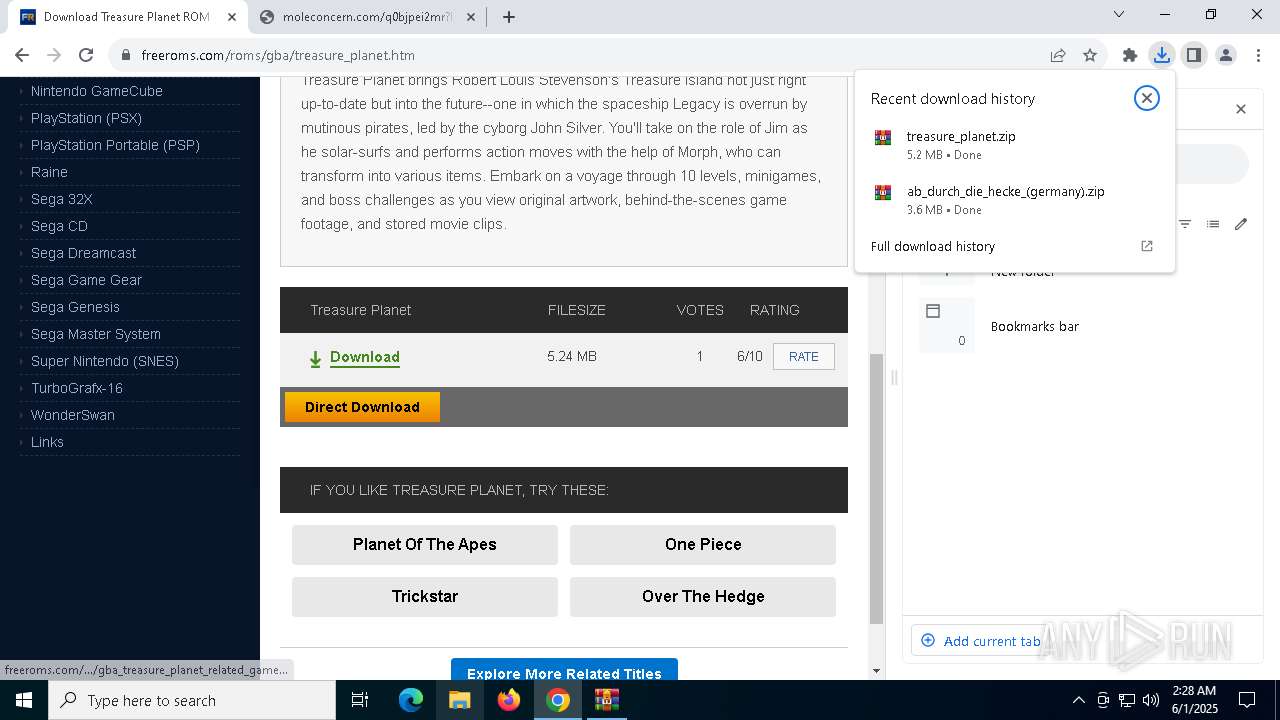Image resolution: width=1280 pixels, height=720 pixels.
Task: Open WinRAR from taskbar
Action: [607, 700]
